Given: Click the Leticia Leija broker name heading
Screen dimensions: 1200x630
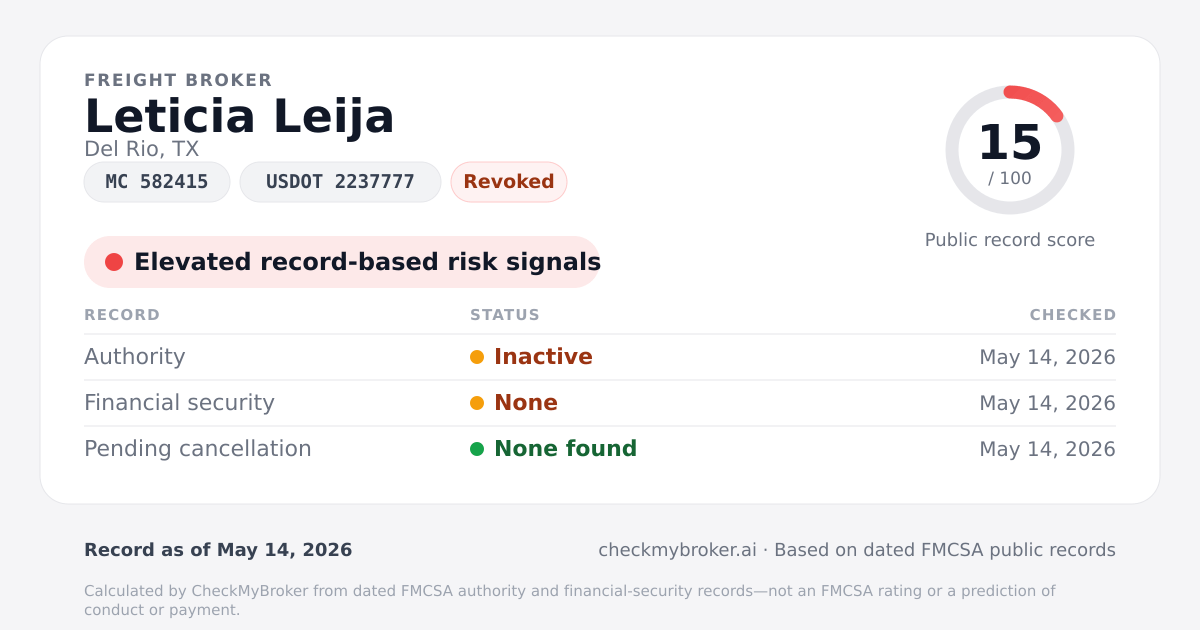Looking at the screenshot, I should click(239, 116).
